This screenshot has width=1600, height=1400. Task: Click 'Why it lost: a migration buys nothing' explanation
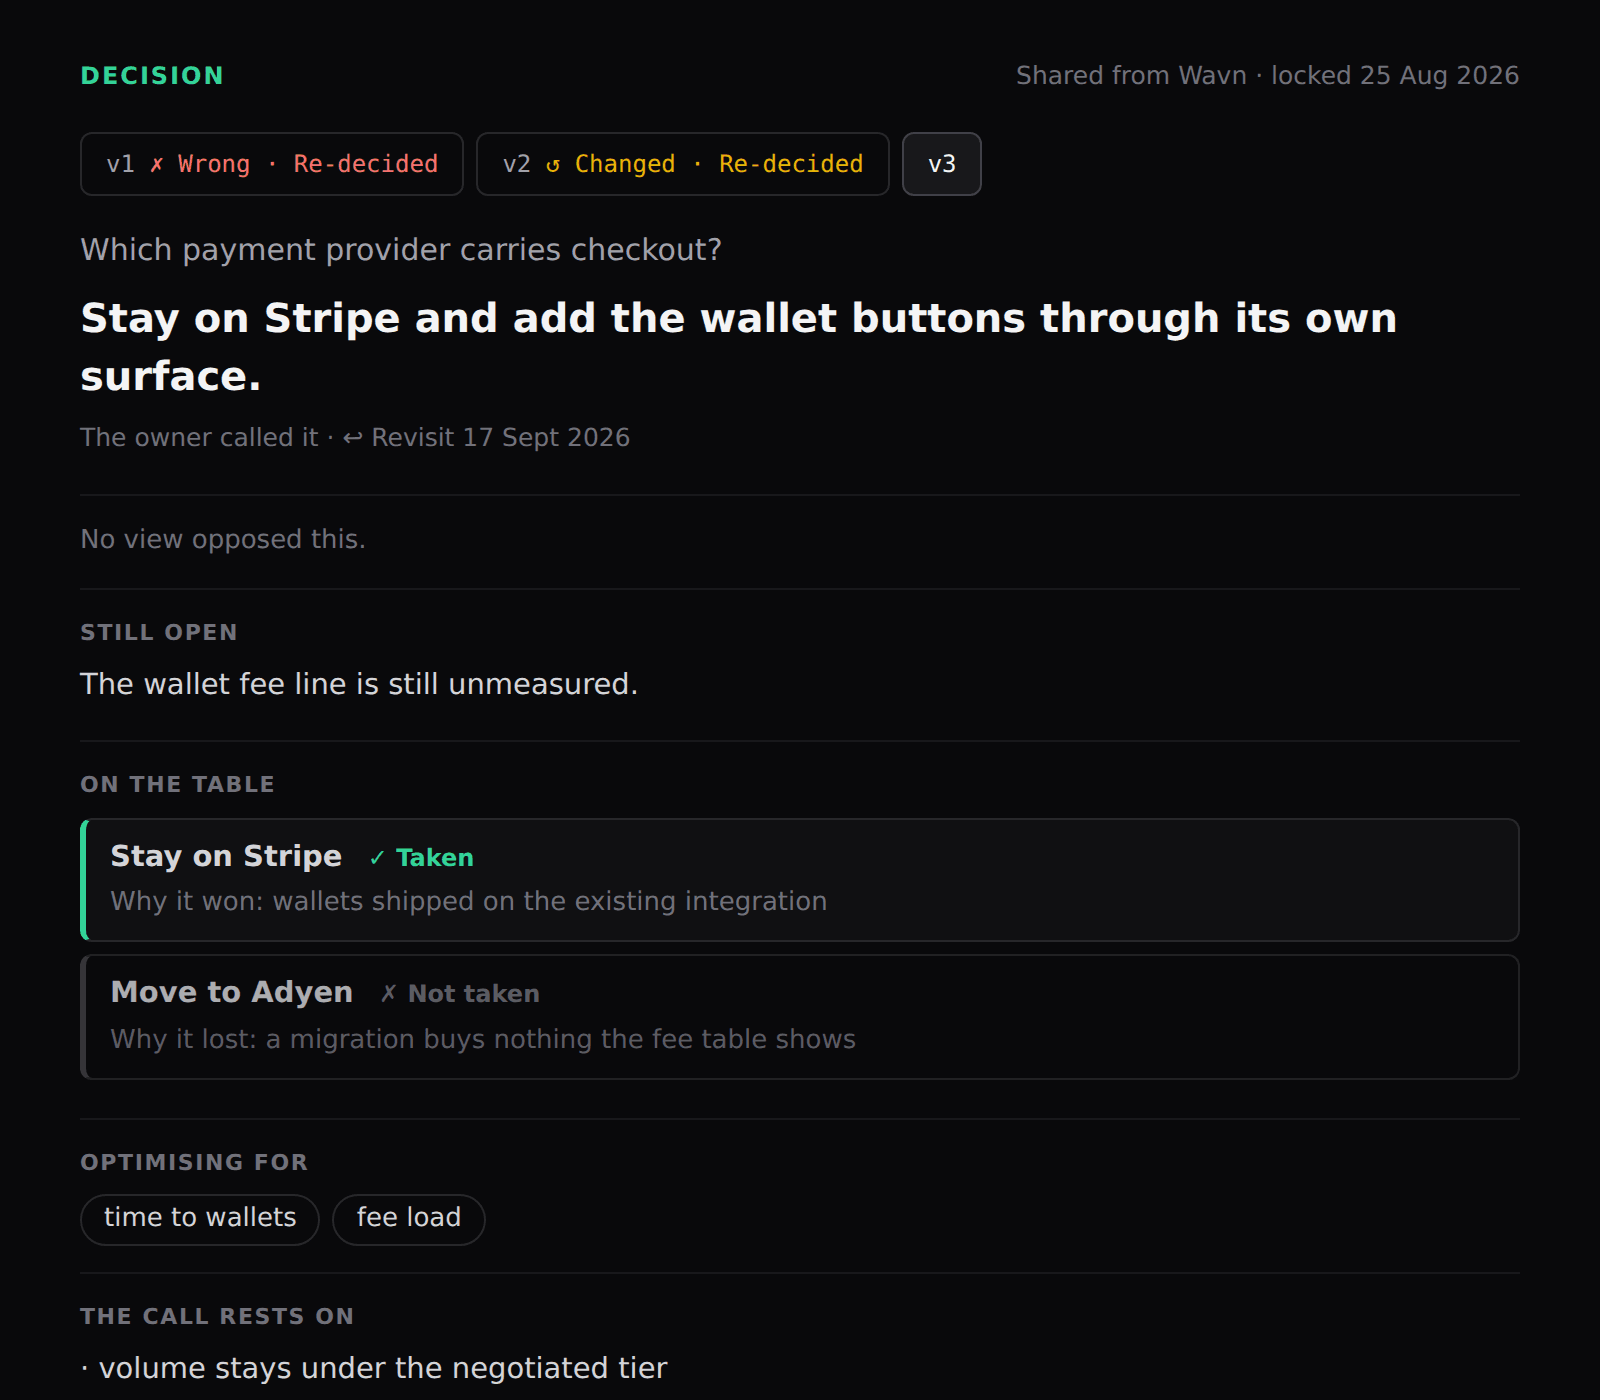point(483,1040)
